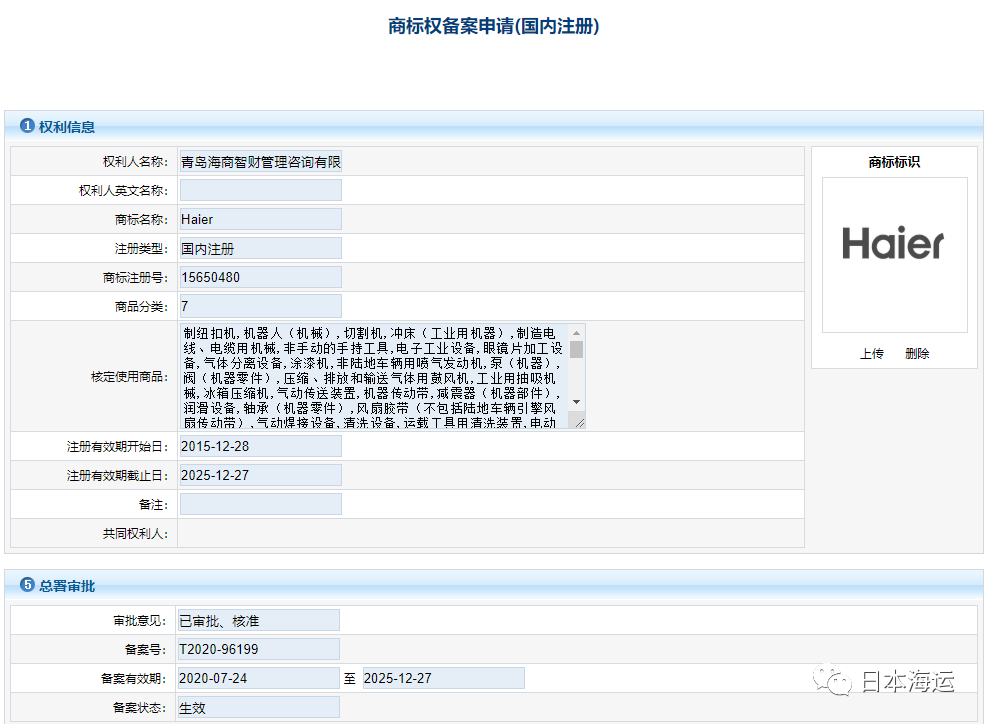The height and width of the screenshot is (724, 986).
Task: Click the scroll-down arrow of the 核定使用商品 text area
Action: (576, 402)
